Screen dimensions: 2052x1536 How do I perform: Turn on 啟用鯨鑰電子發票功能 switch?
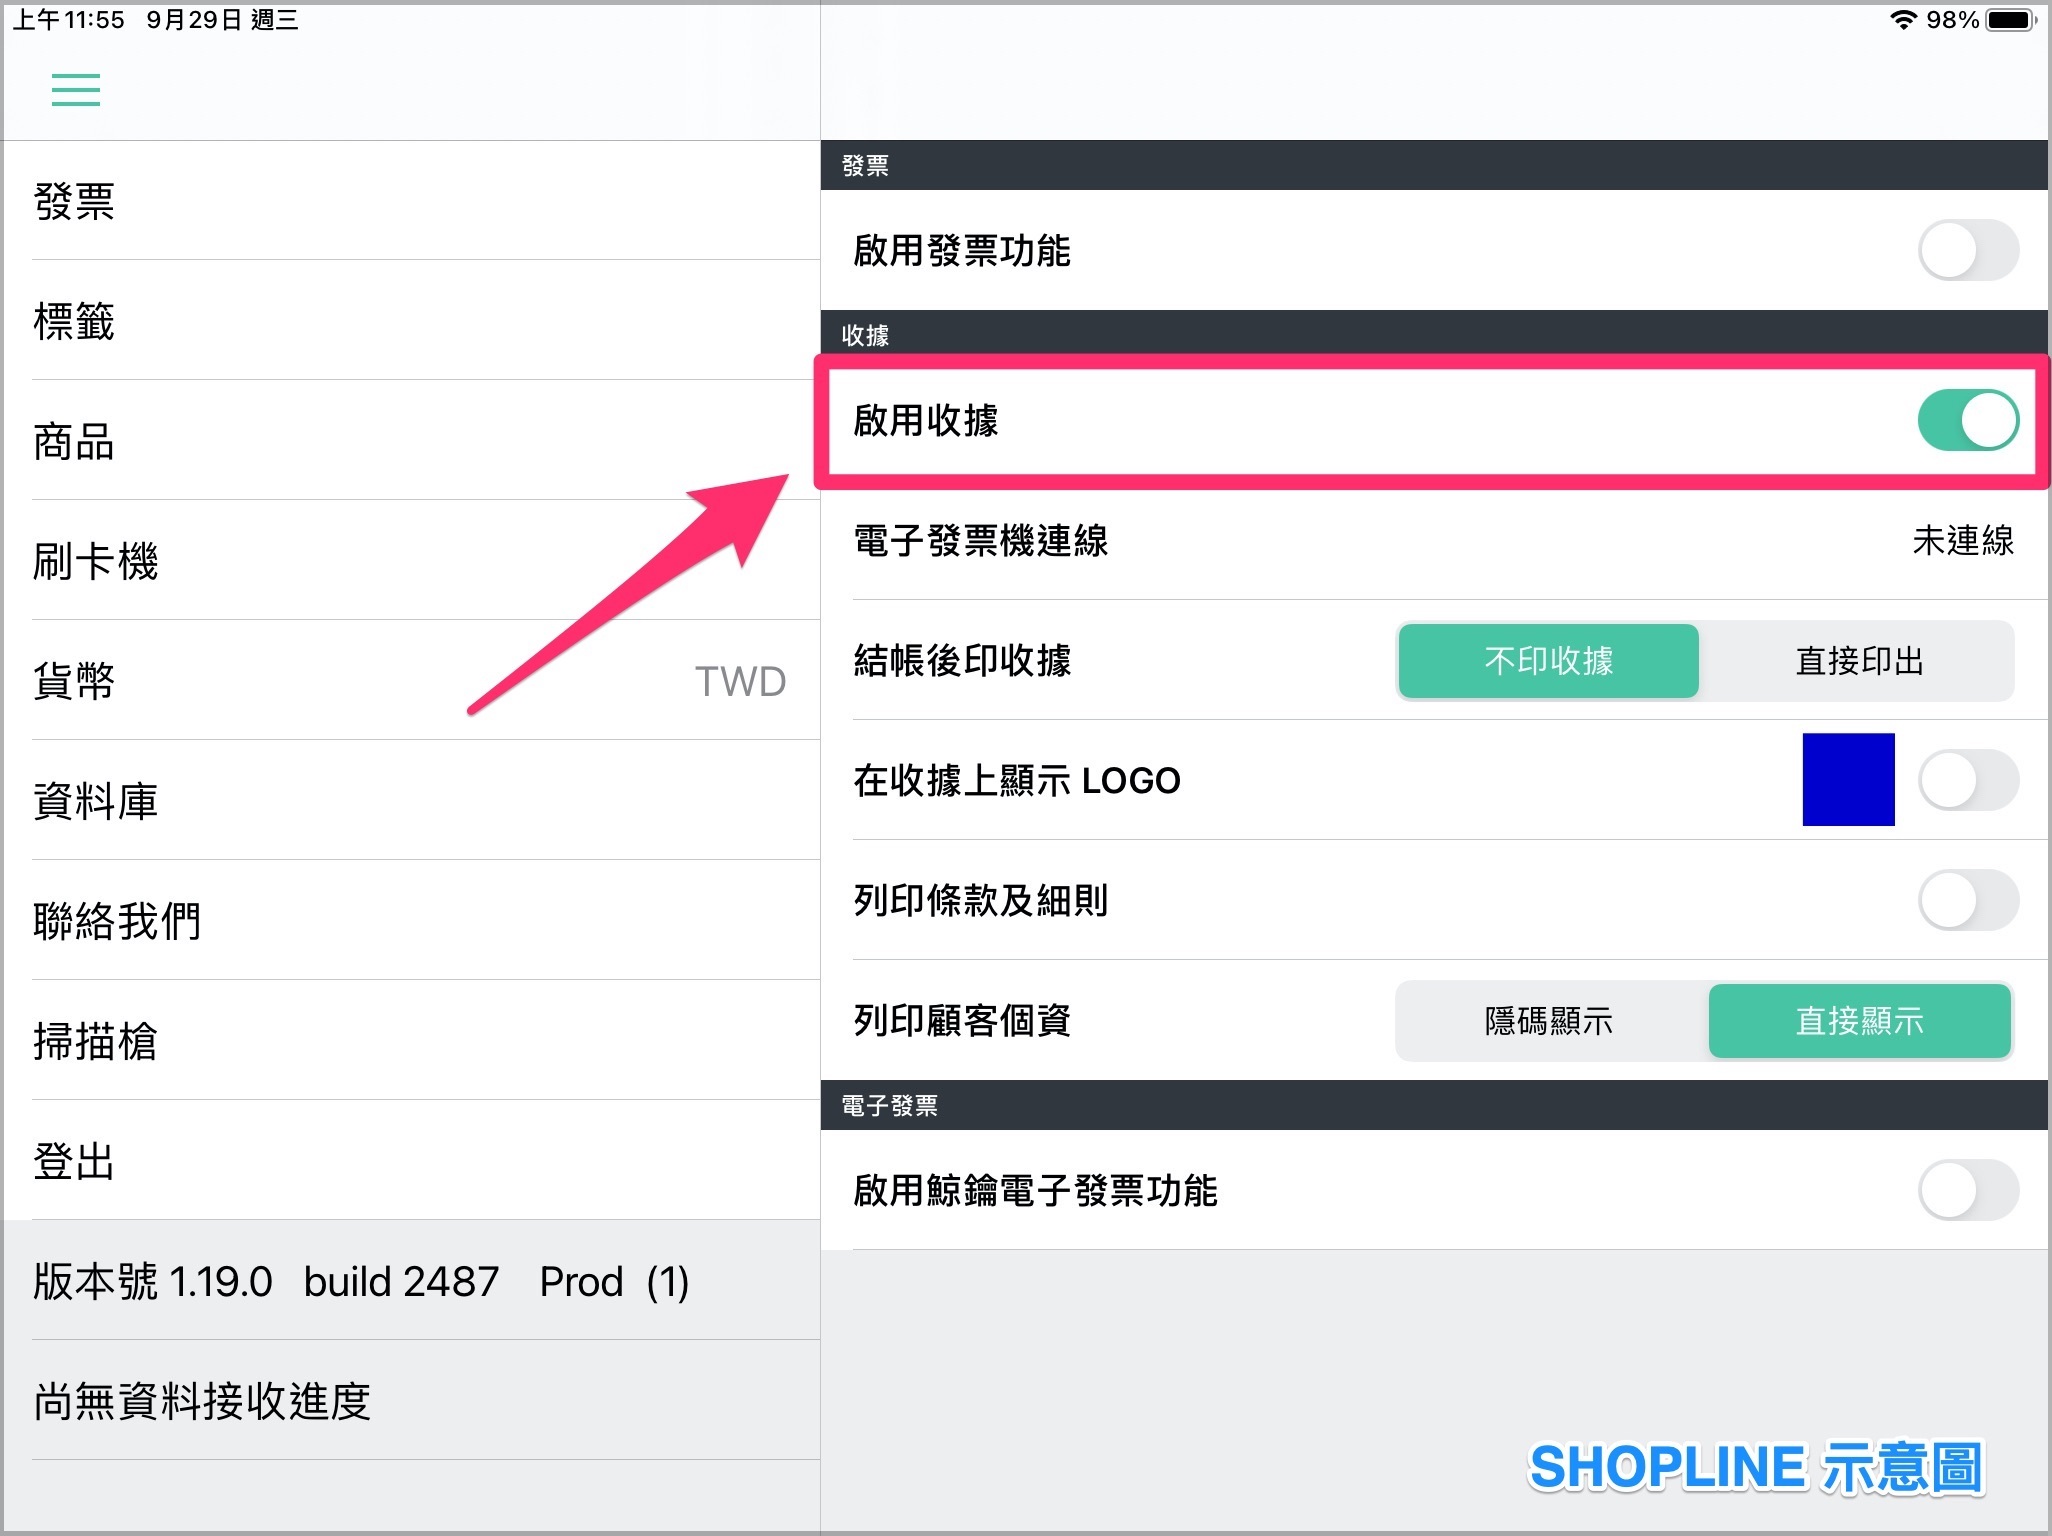1967,1190
